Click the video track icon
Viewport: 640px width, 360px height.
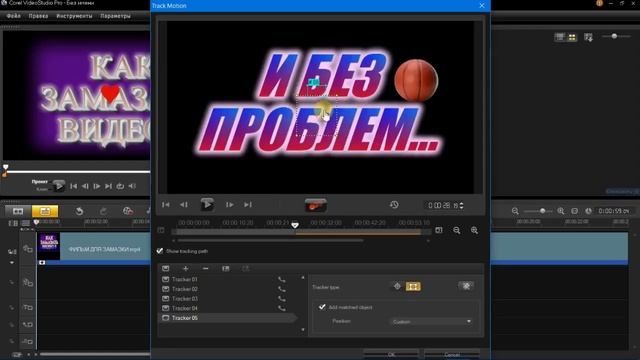[x=27, y=248]
